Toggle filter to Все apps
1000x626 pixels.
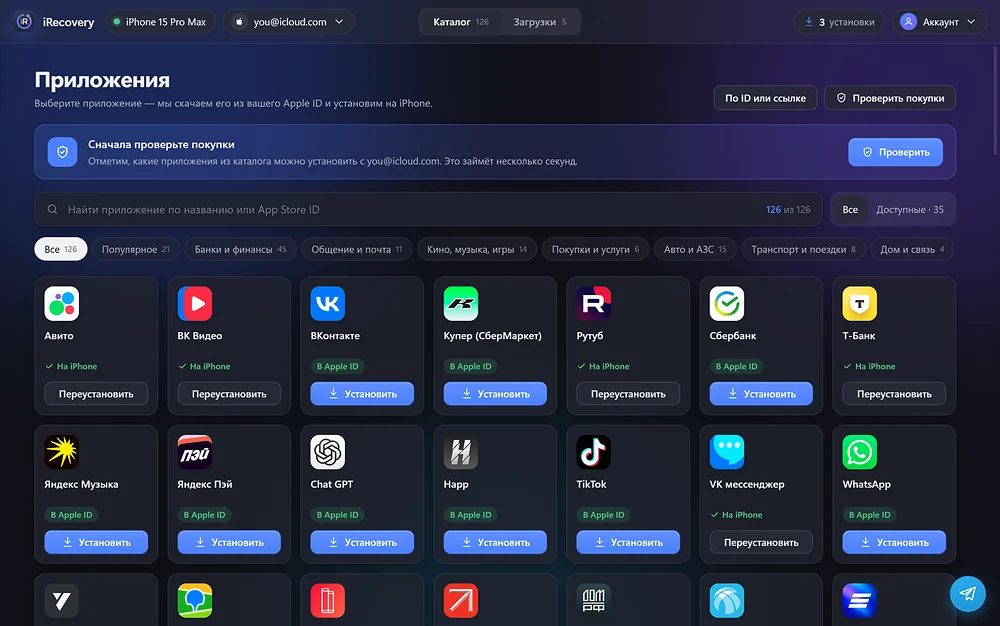(850, 209)
